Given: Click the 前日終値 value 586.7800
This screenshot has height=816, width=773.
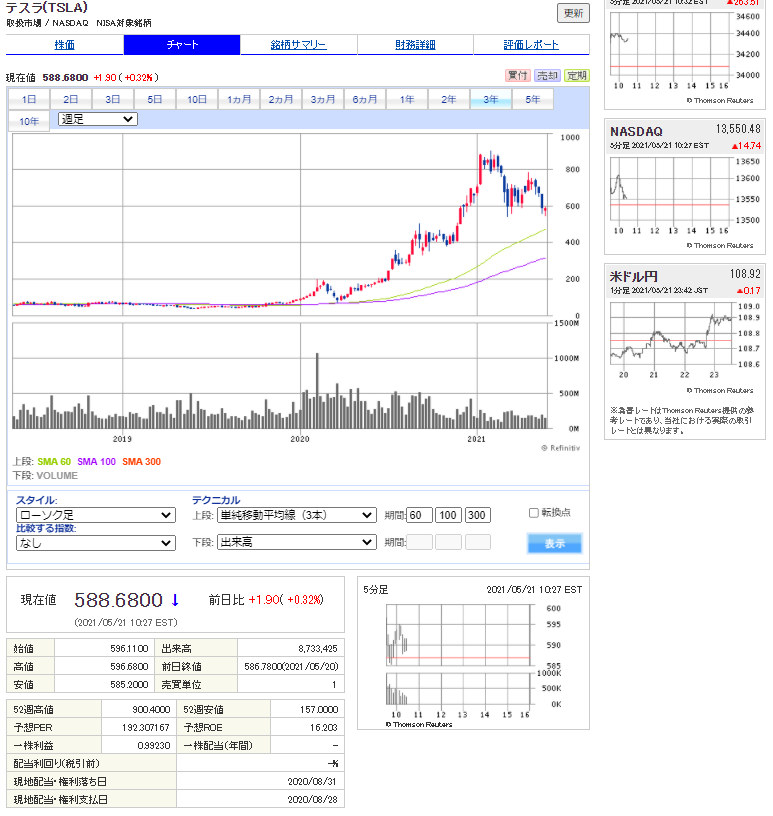Looking at the screenshot, I should pyautogui.click(x=291, y=667).
